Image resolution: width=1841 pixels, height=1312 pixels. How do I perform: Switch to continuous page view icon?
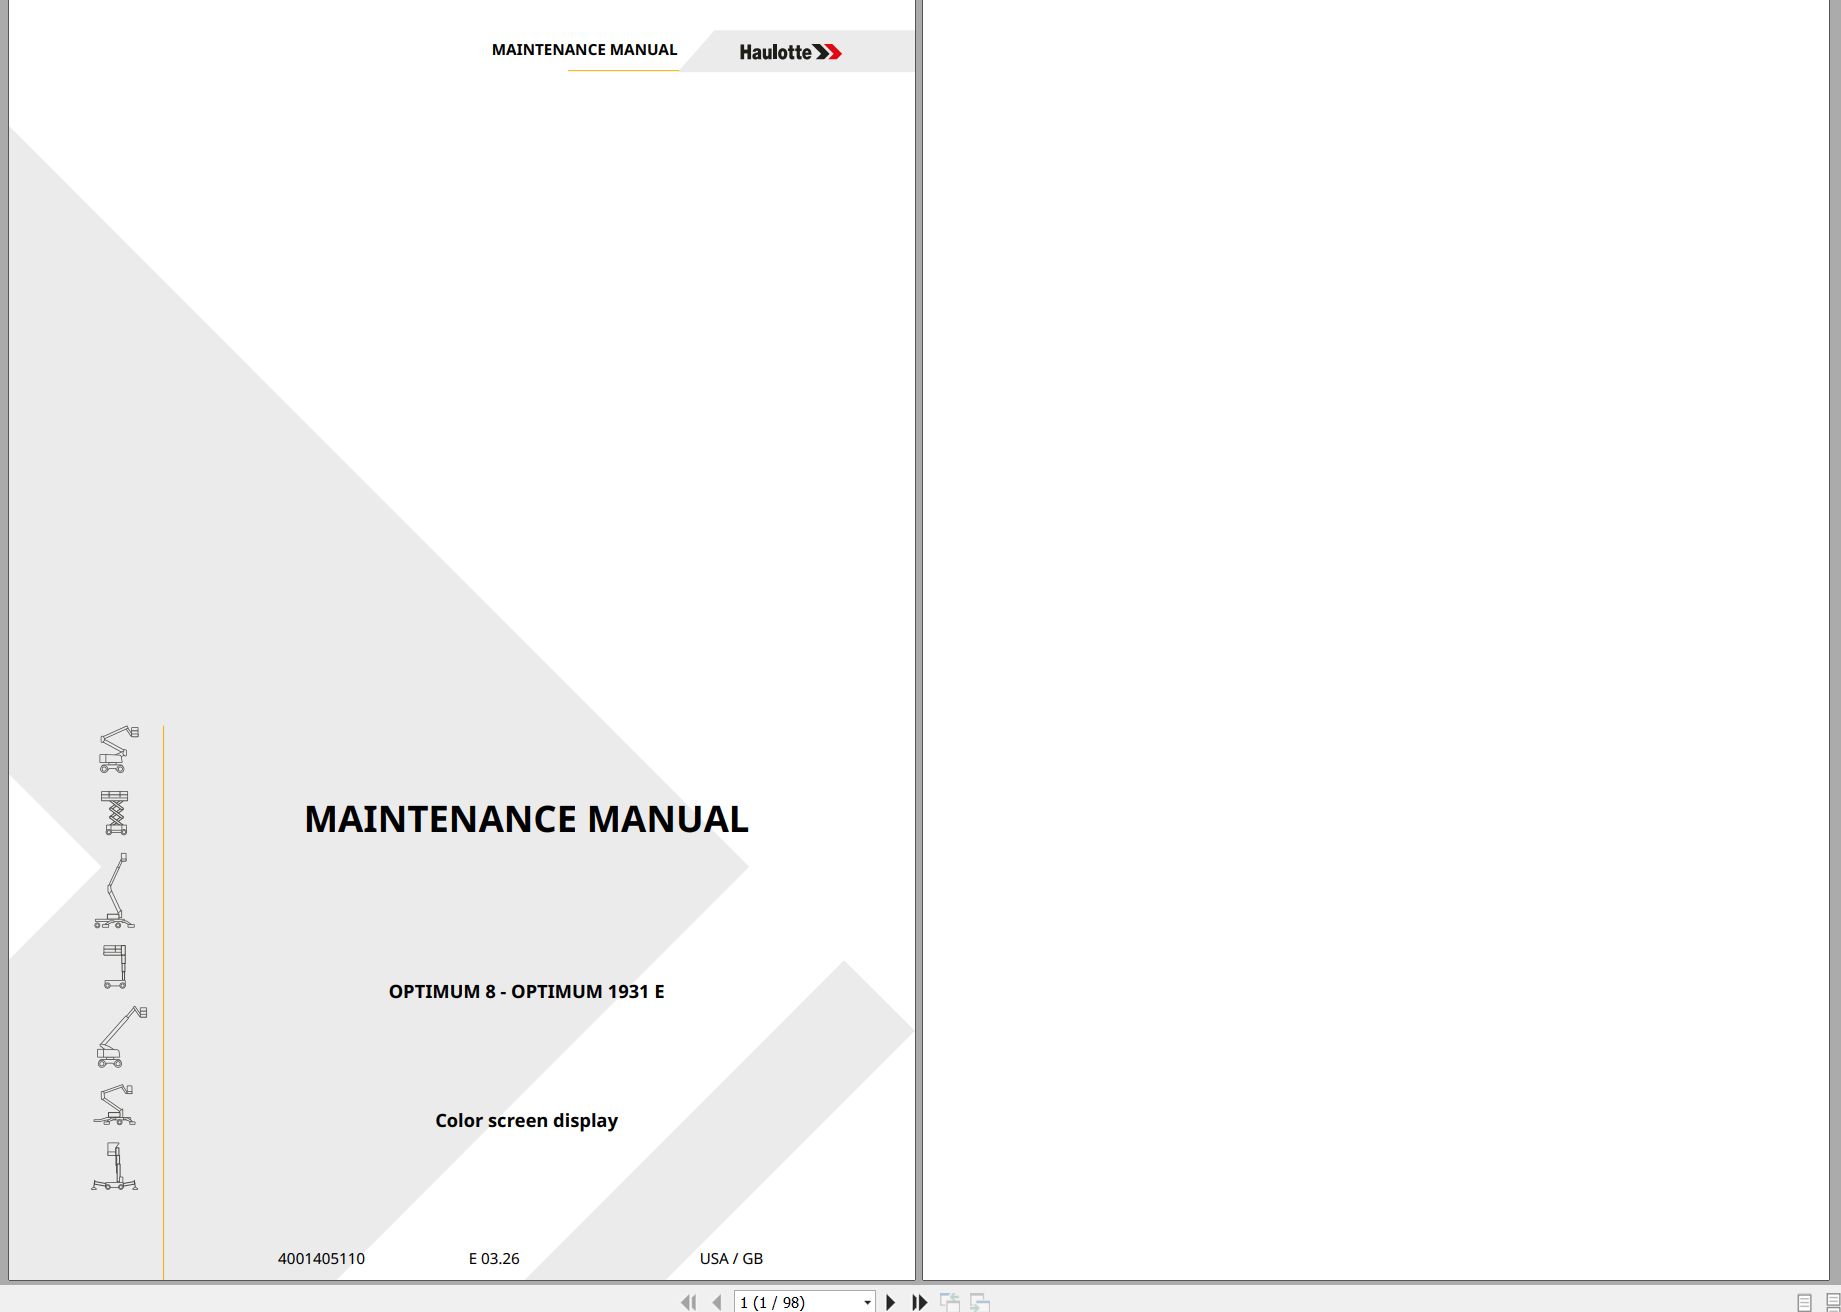1832,1303
